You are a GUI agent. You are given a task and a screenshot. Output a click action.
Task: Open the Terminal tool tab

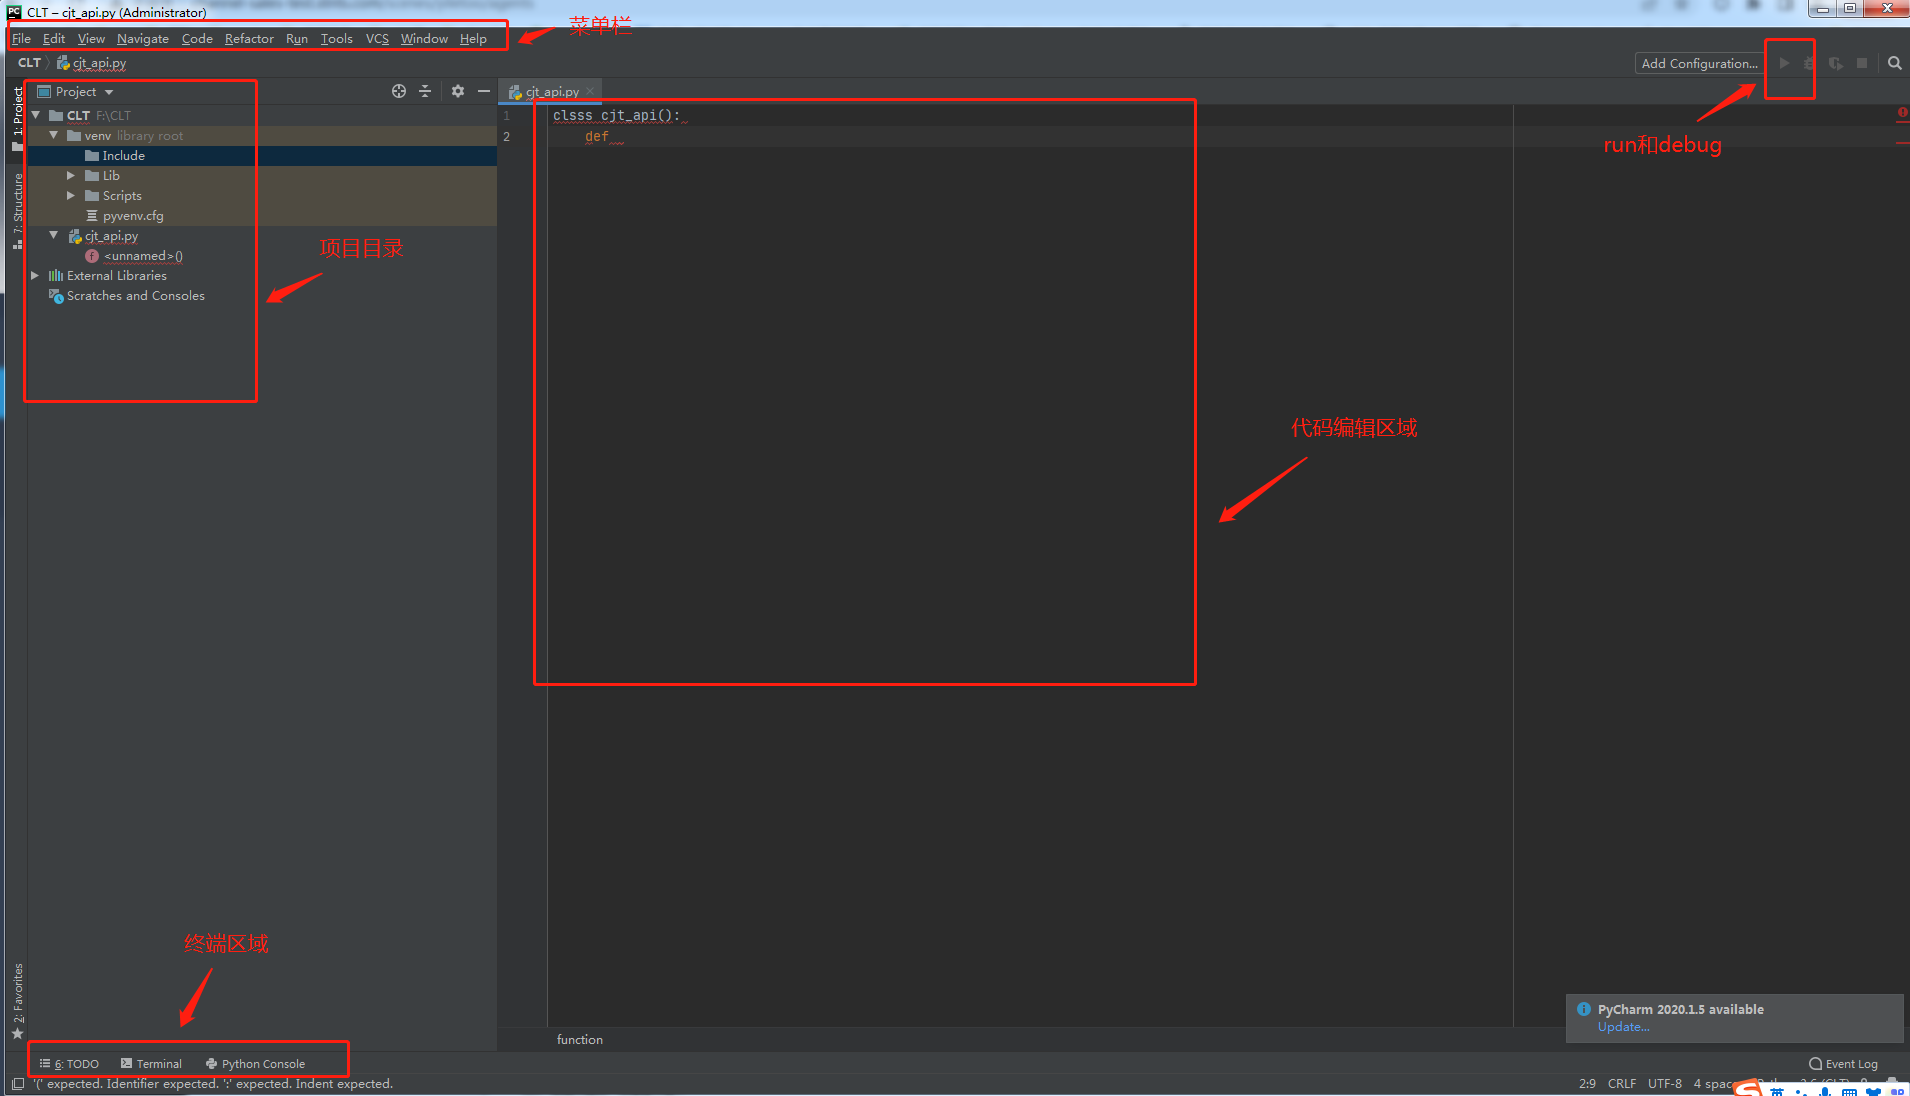click(x=151, y=1063)
